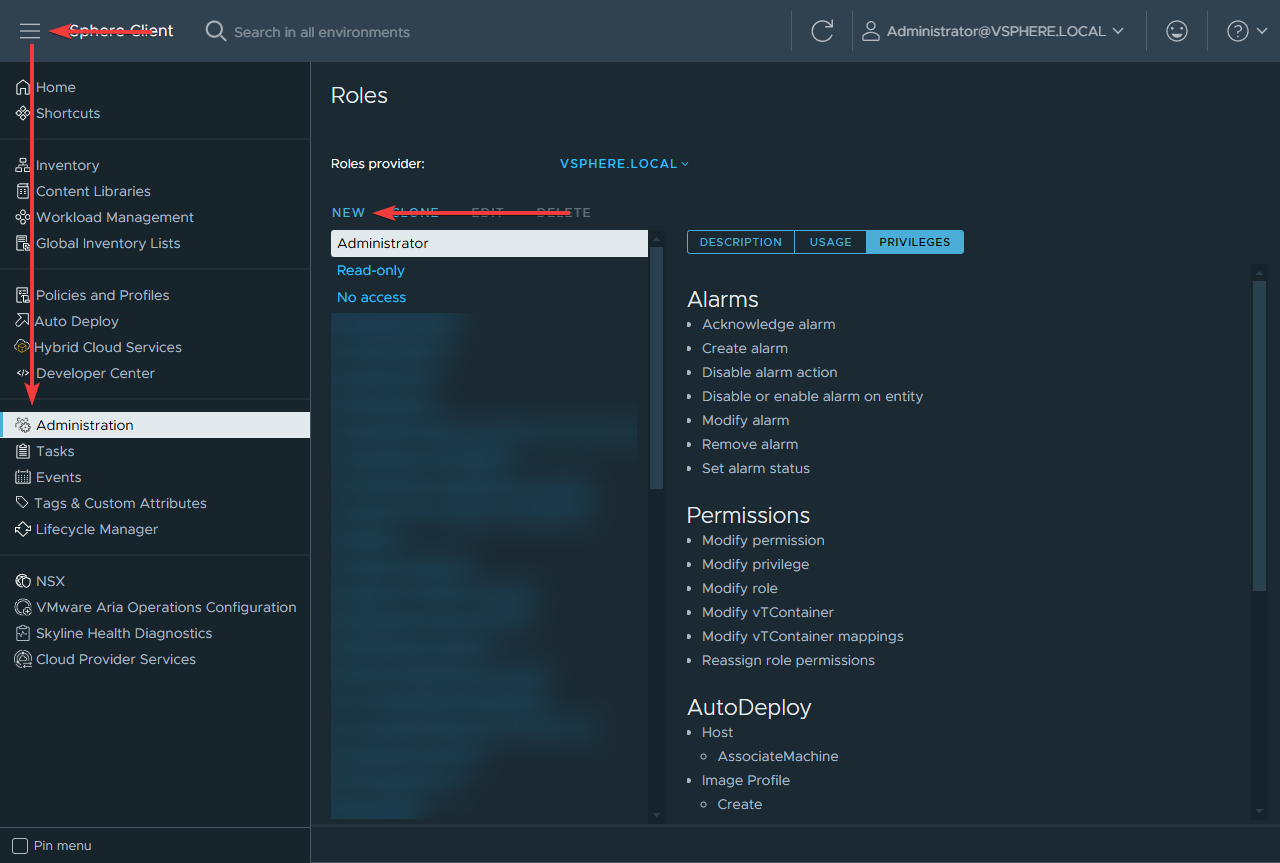Open the hamburger navigation menu

point(29,31)
